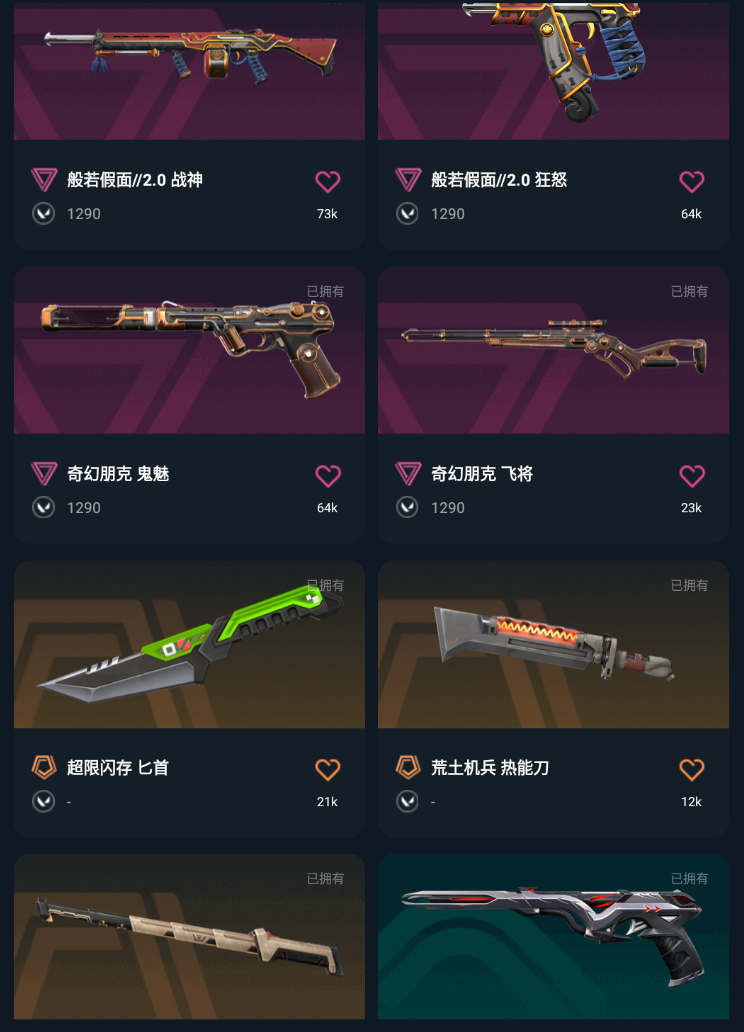Open the silver-red pistol skin card at bottom

pos(553,937)
